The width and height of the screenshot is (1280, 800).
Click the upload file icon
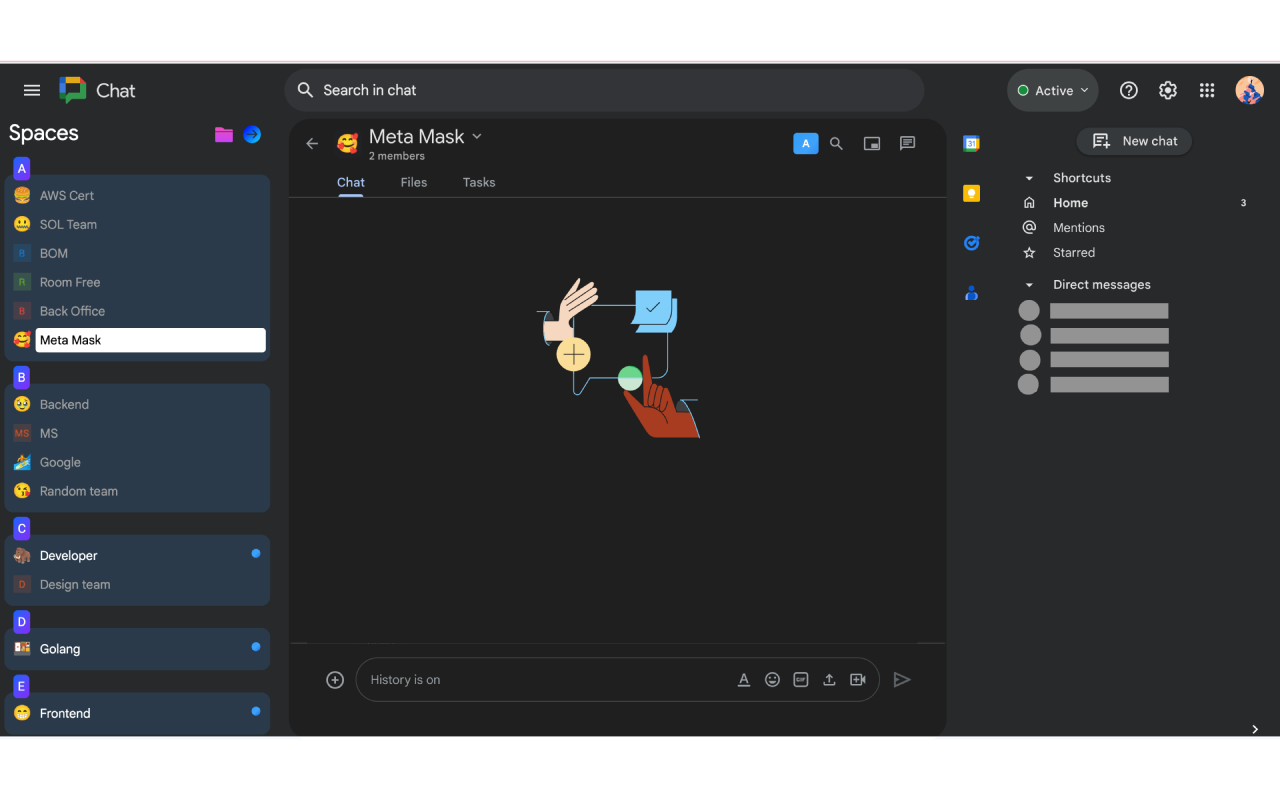click(829, 680)
